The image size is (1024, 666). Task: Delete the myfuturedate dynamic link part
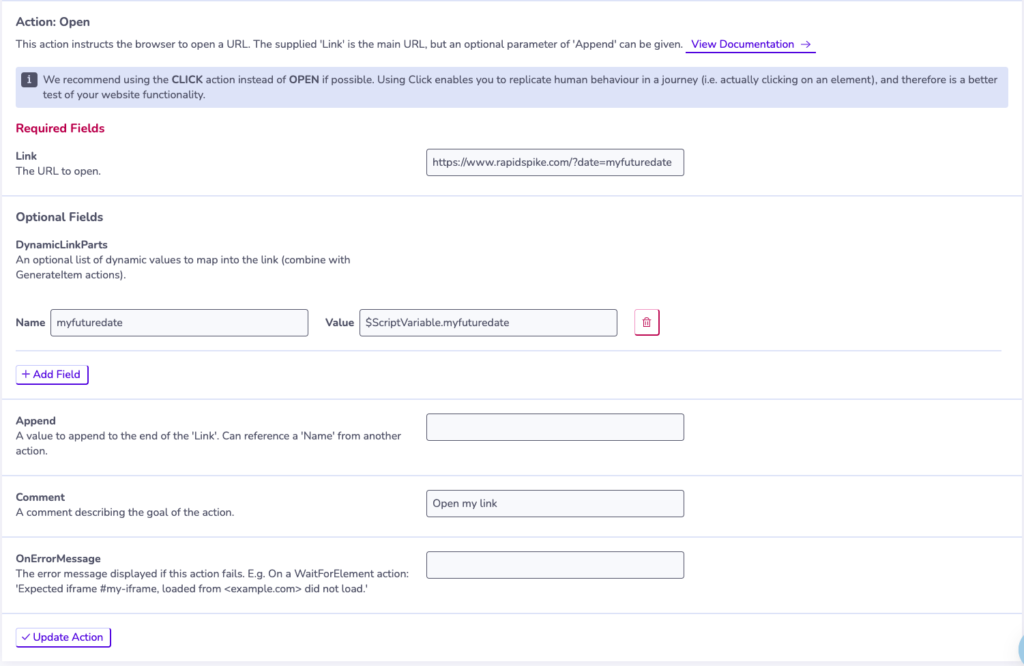point(647,323)
